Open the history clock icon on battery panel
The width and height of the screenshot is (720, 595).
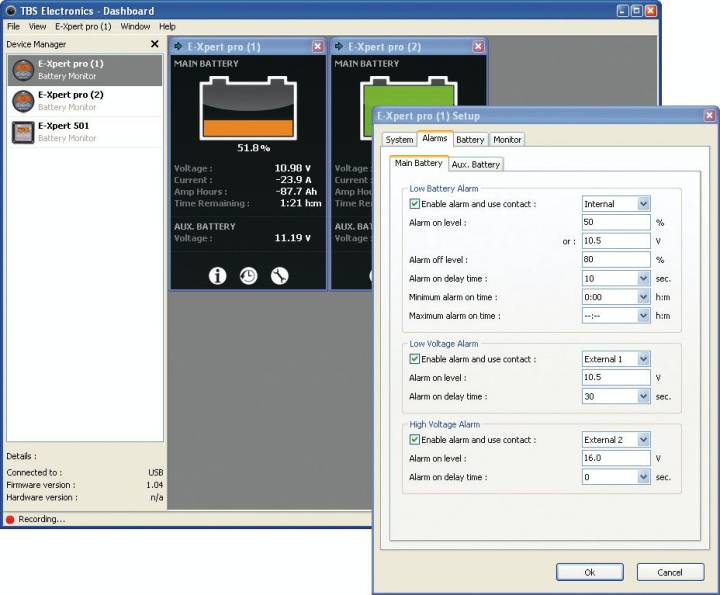pos(248,276)
